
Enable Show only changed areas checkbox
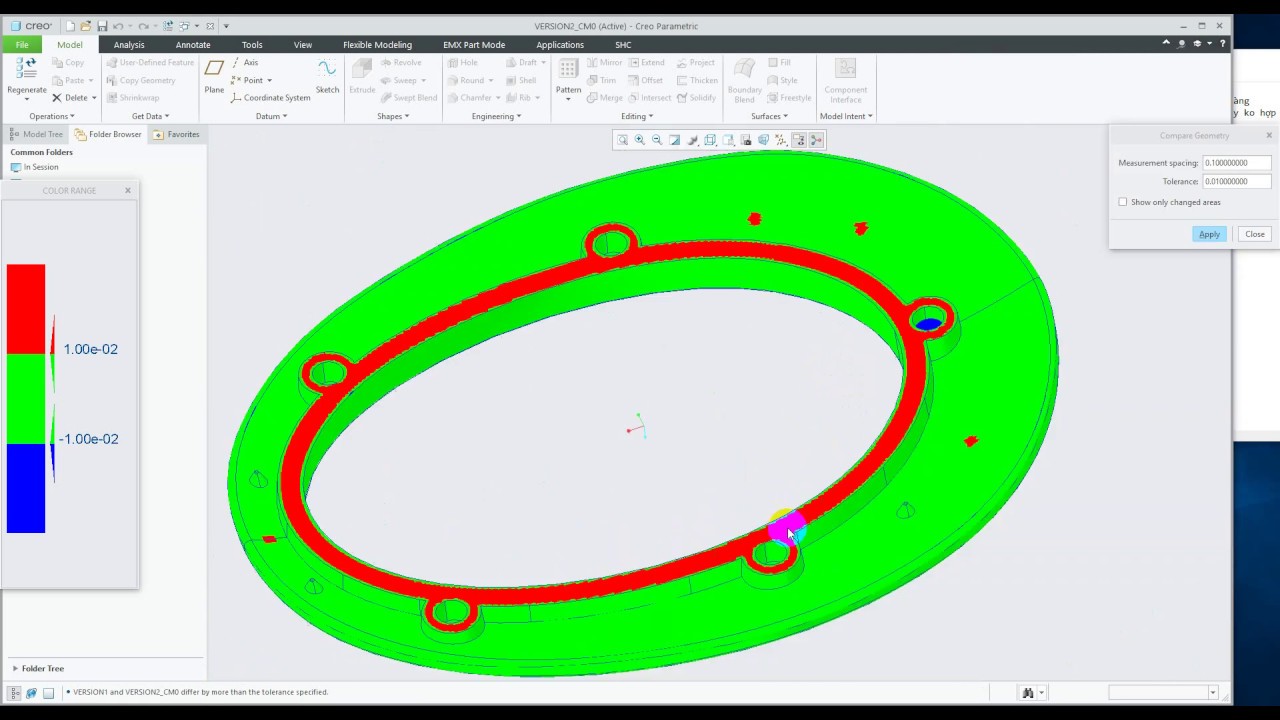(1123, 202)
